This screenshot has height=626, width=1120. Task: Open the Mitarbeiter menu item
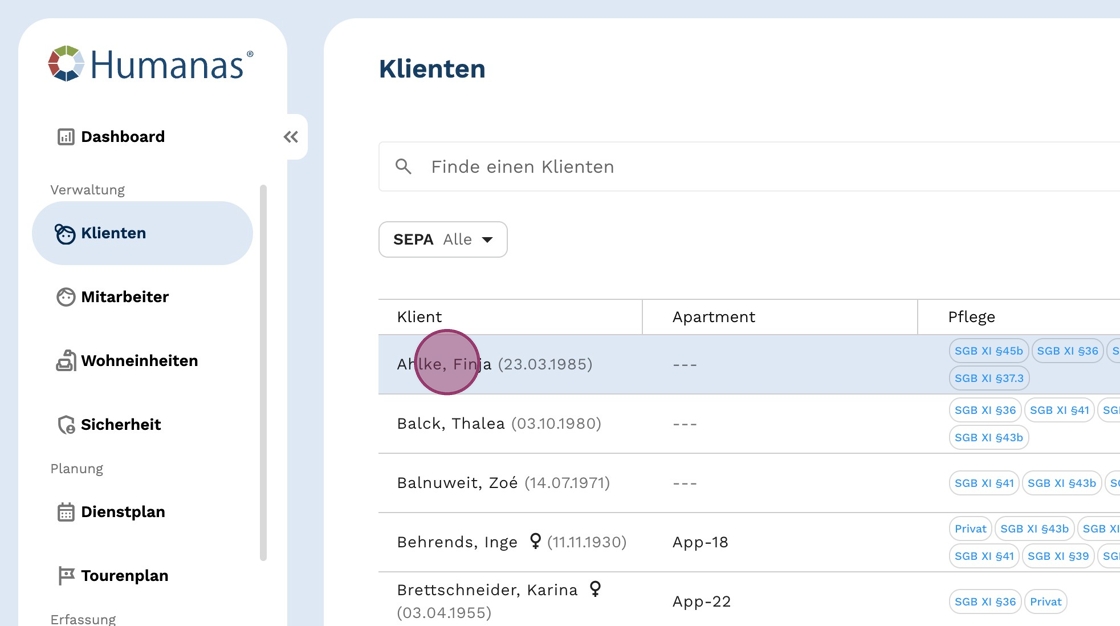125,297
